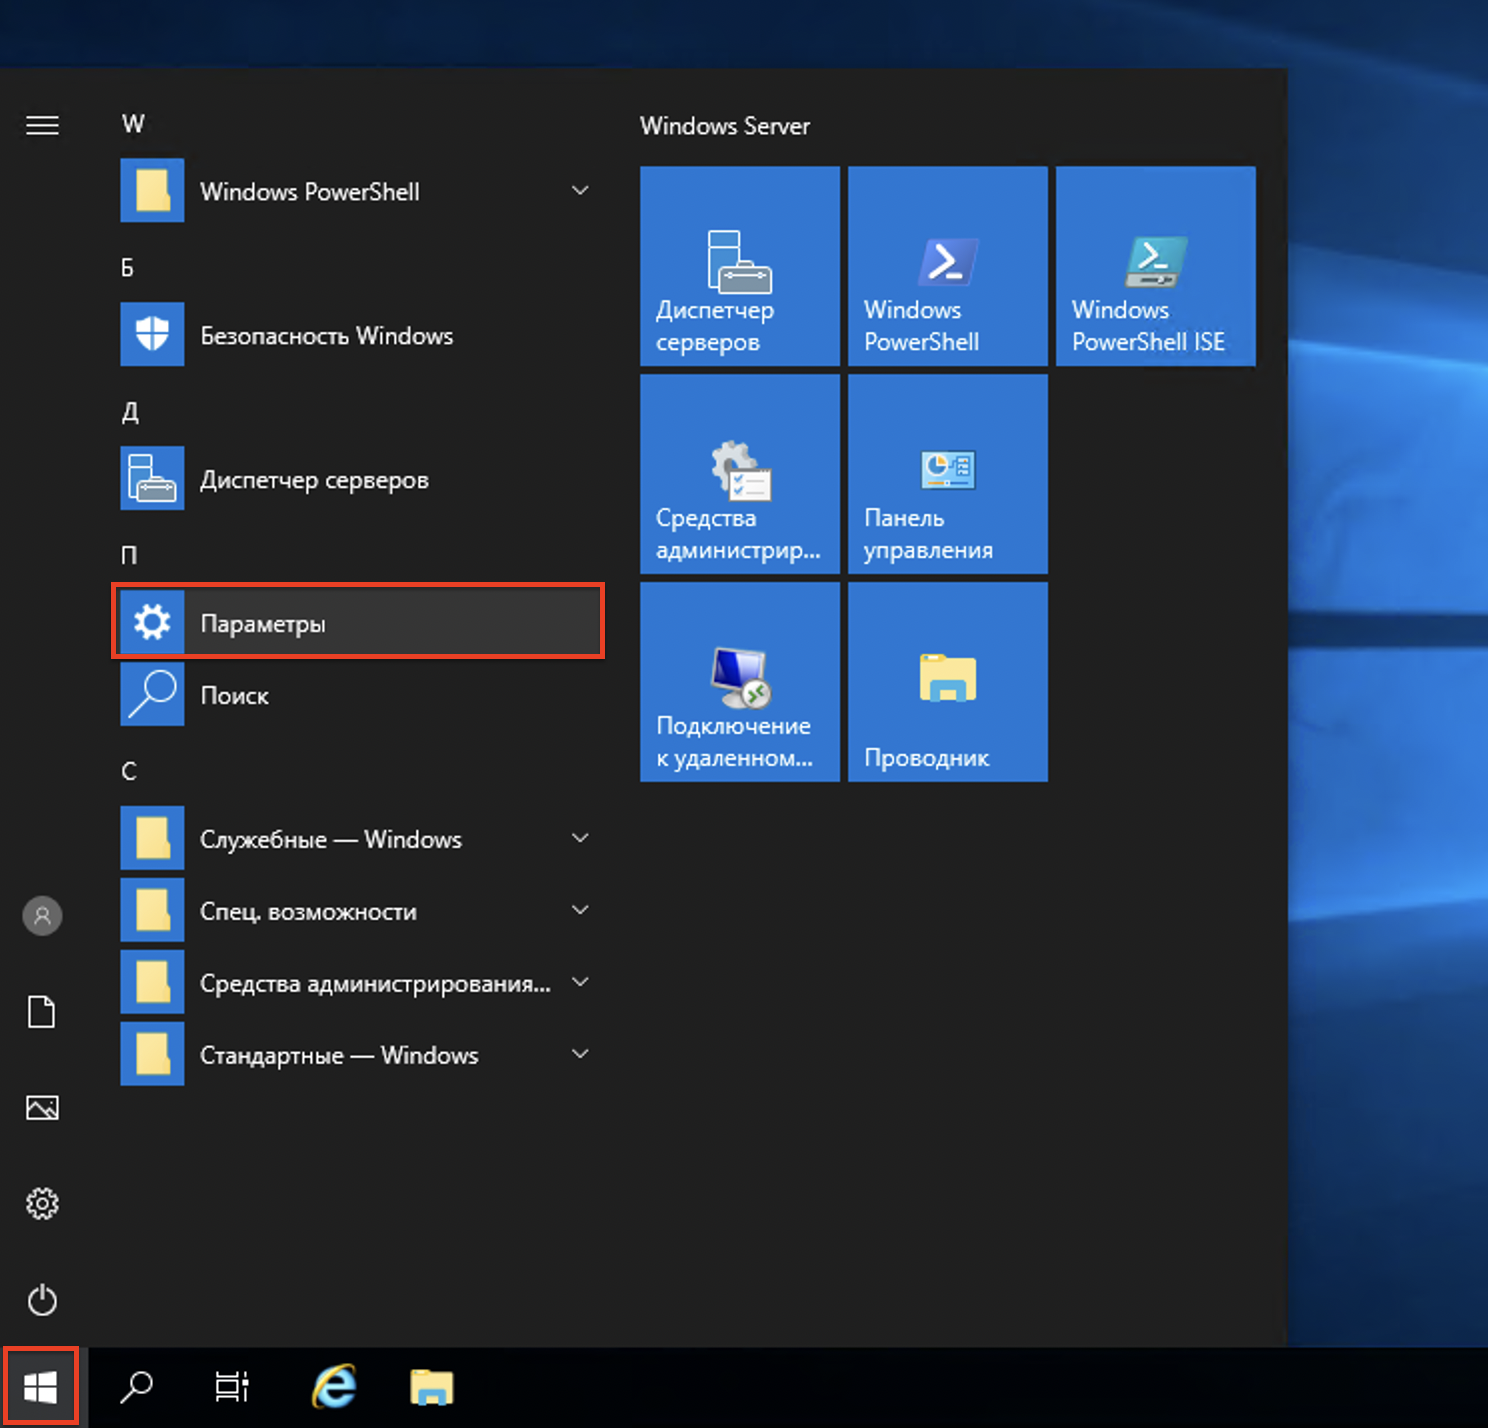Open the Панель управления tile

pos(948,474)
